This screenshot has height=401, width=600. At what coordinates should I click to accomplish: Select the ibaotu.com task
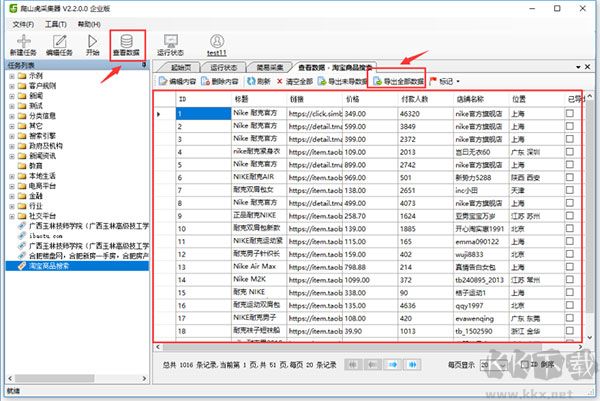point(45,236)
